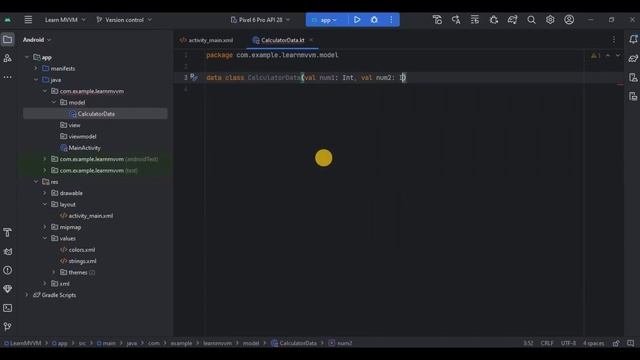640x360 pixels.
Task: Run the app with play button
Action: (357, 20)
